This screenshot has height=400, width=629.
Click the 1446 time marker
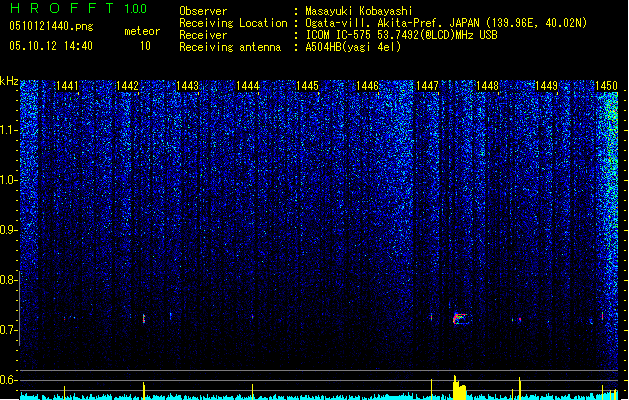pyautogui.click(x=367, y=86)
